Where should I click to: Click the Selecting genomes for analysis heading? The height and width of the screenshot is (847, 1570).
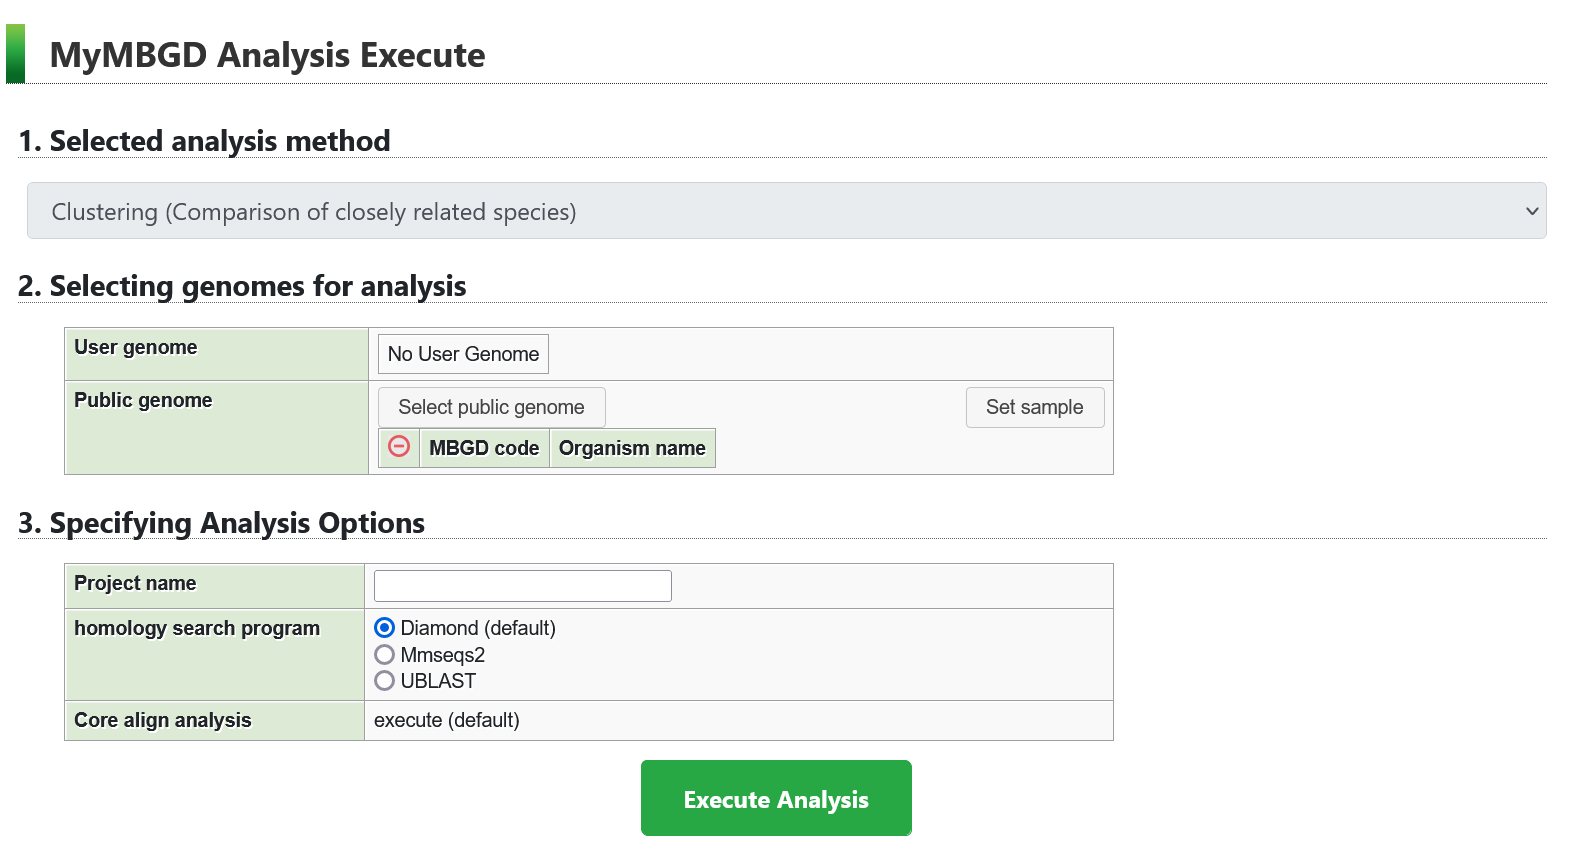(x=242, y=286)
